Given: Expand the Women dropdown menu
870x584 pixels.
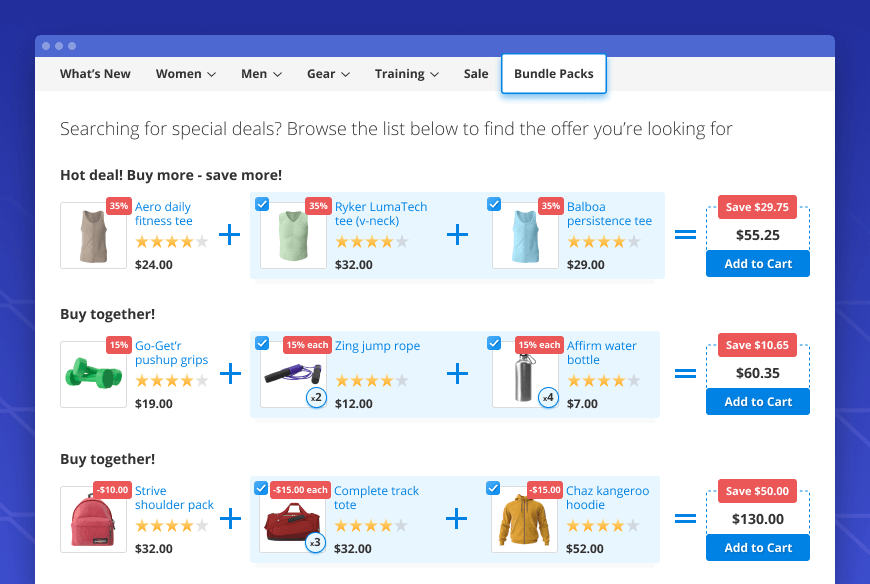Looking at the screenshot, I should 186,73.
